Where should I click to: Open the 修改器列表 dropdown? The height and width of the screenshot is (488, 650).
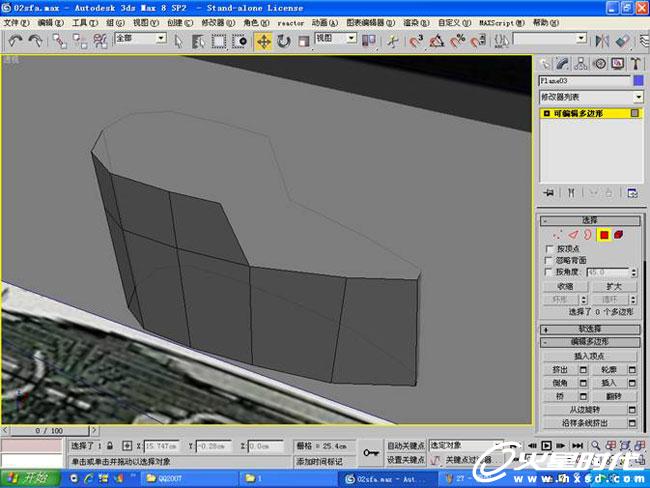(x=639, y=97)
